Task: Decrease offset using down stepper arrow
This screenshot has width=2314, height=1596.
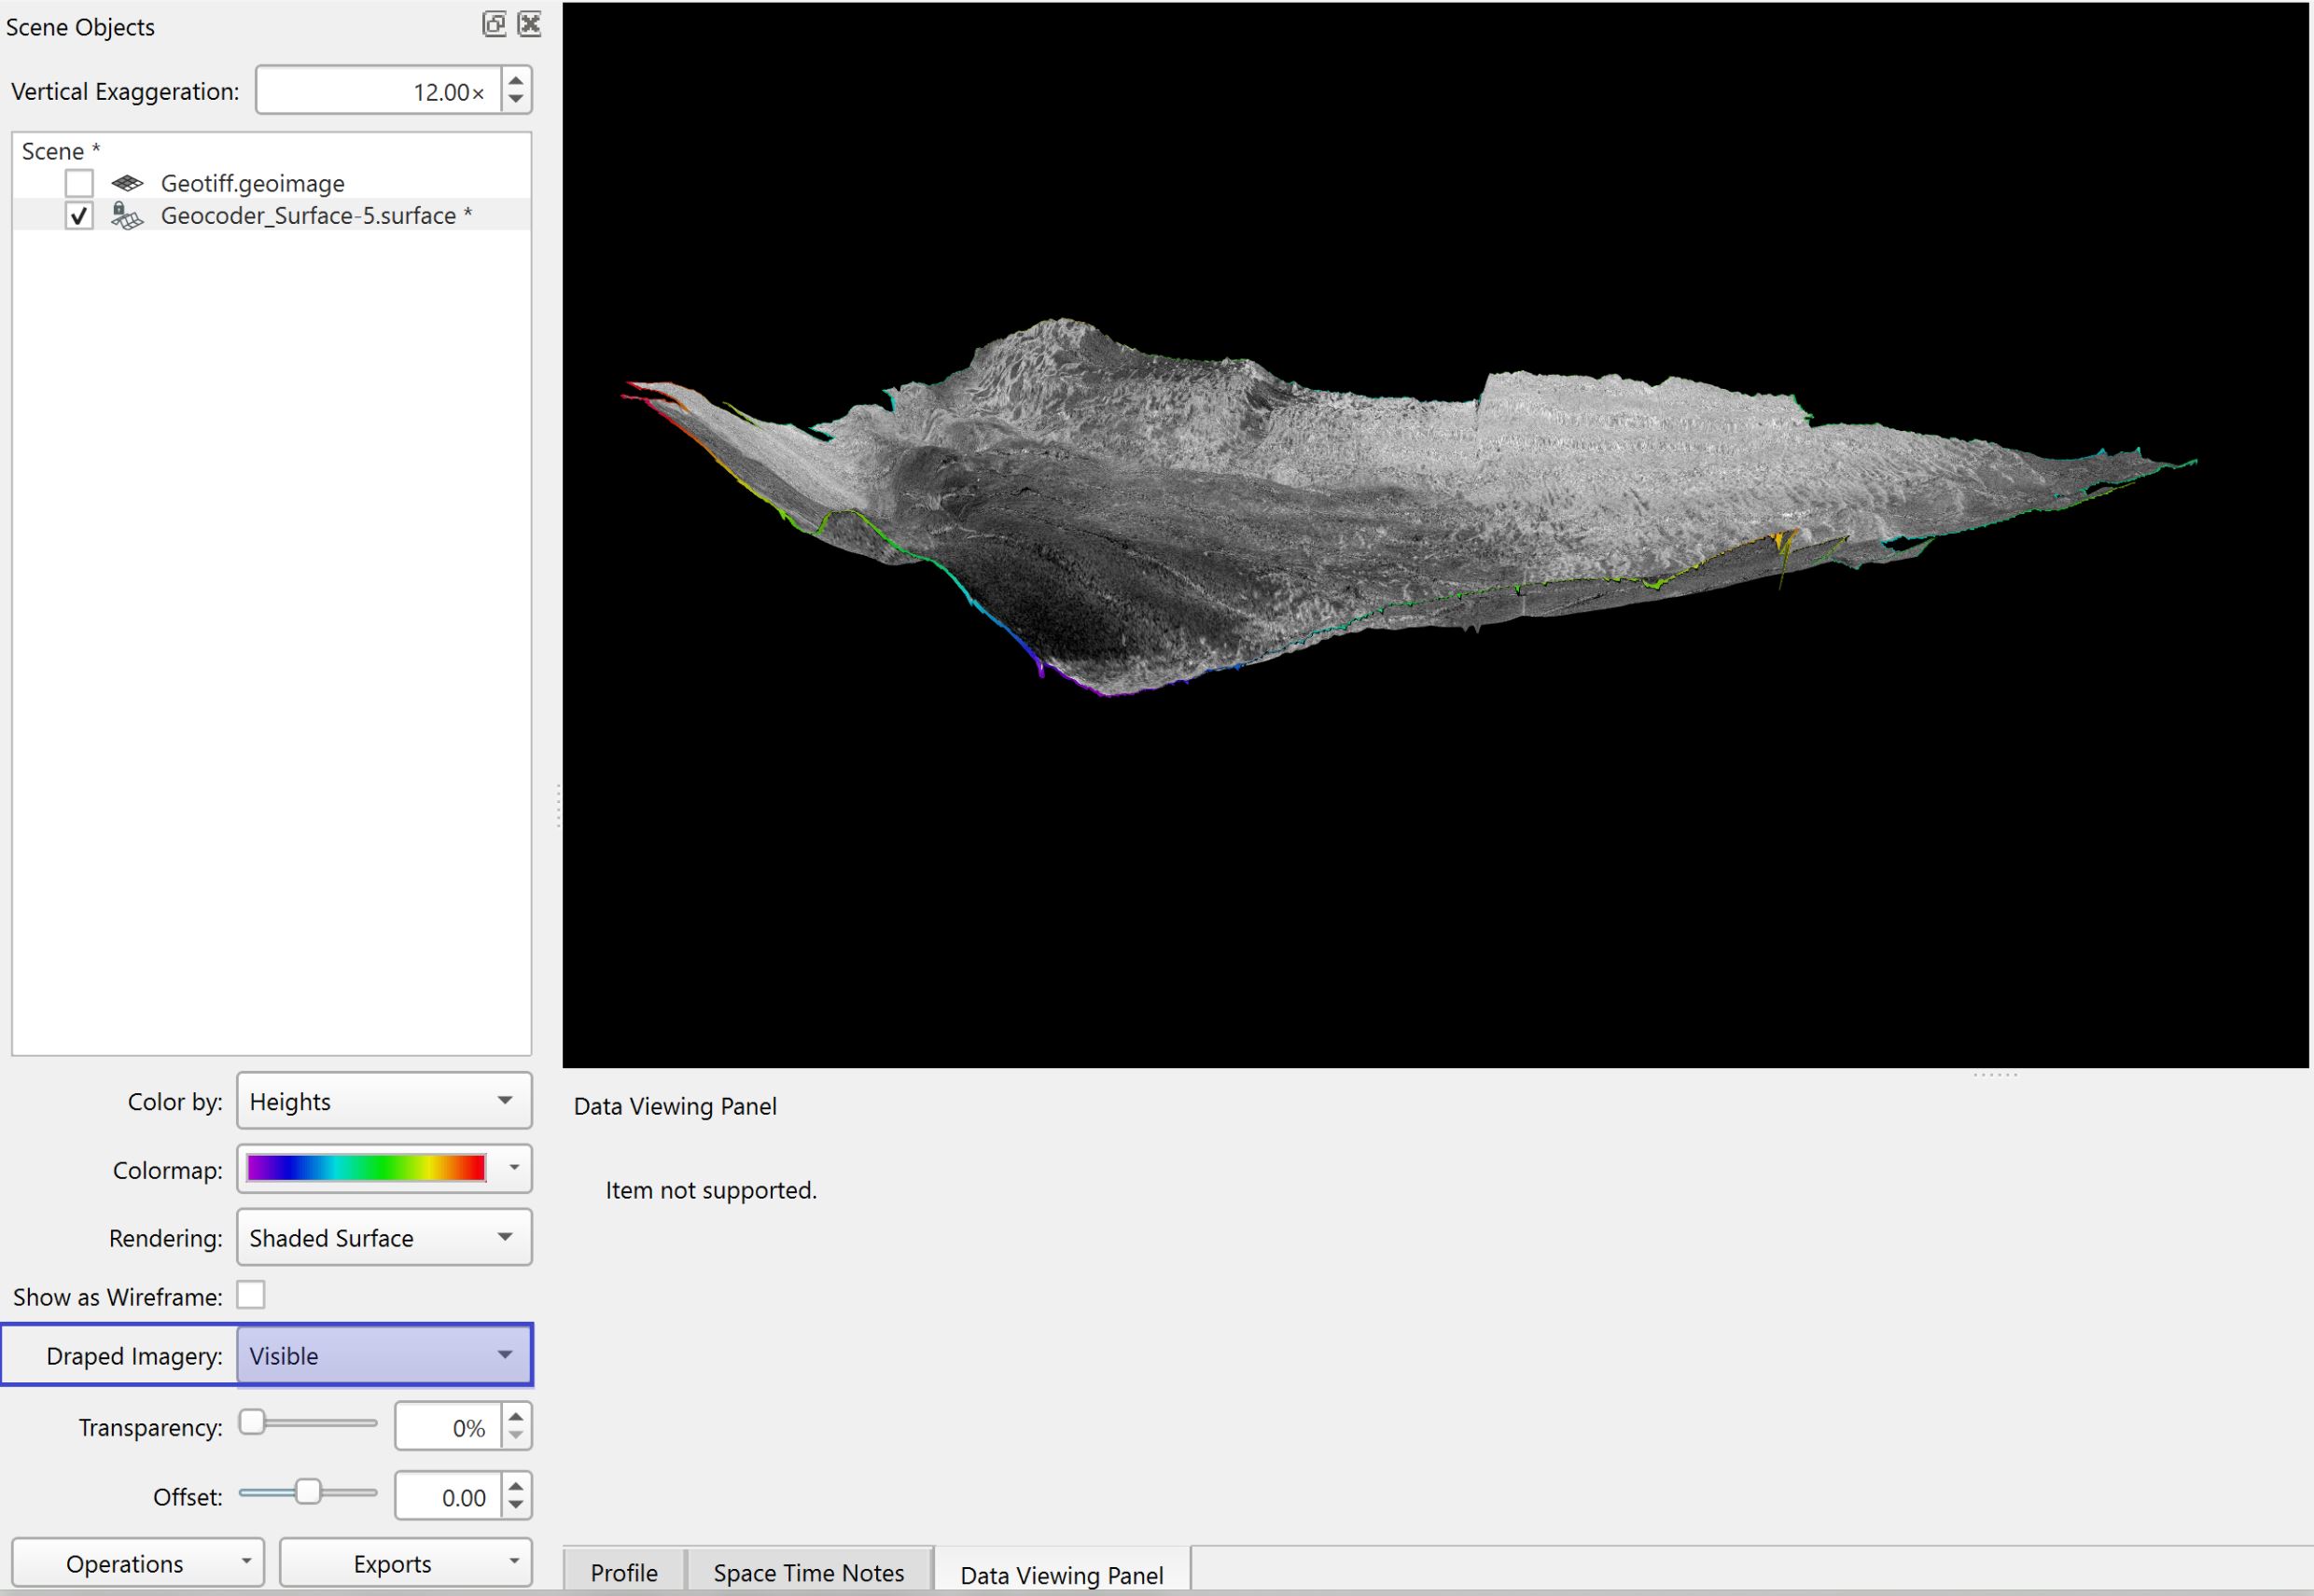Action: coord(516,1505)
